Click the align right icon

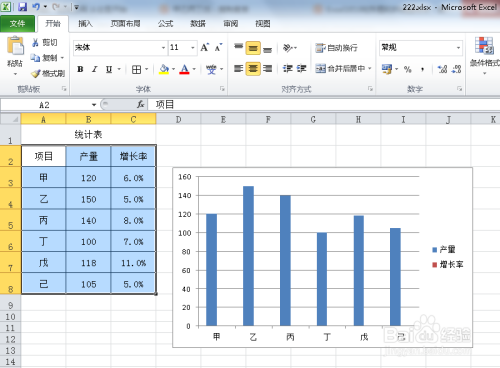267,69
